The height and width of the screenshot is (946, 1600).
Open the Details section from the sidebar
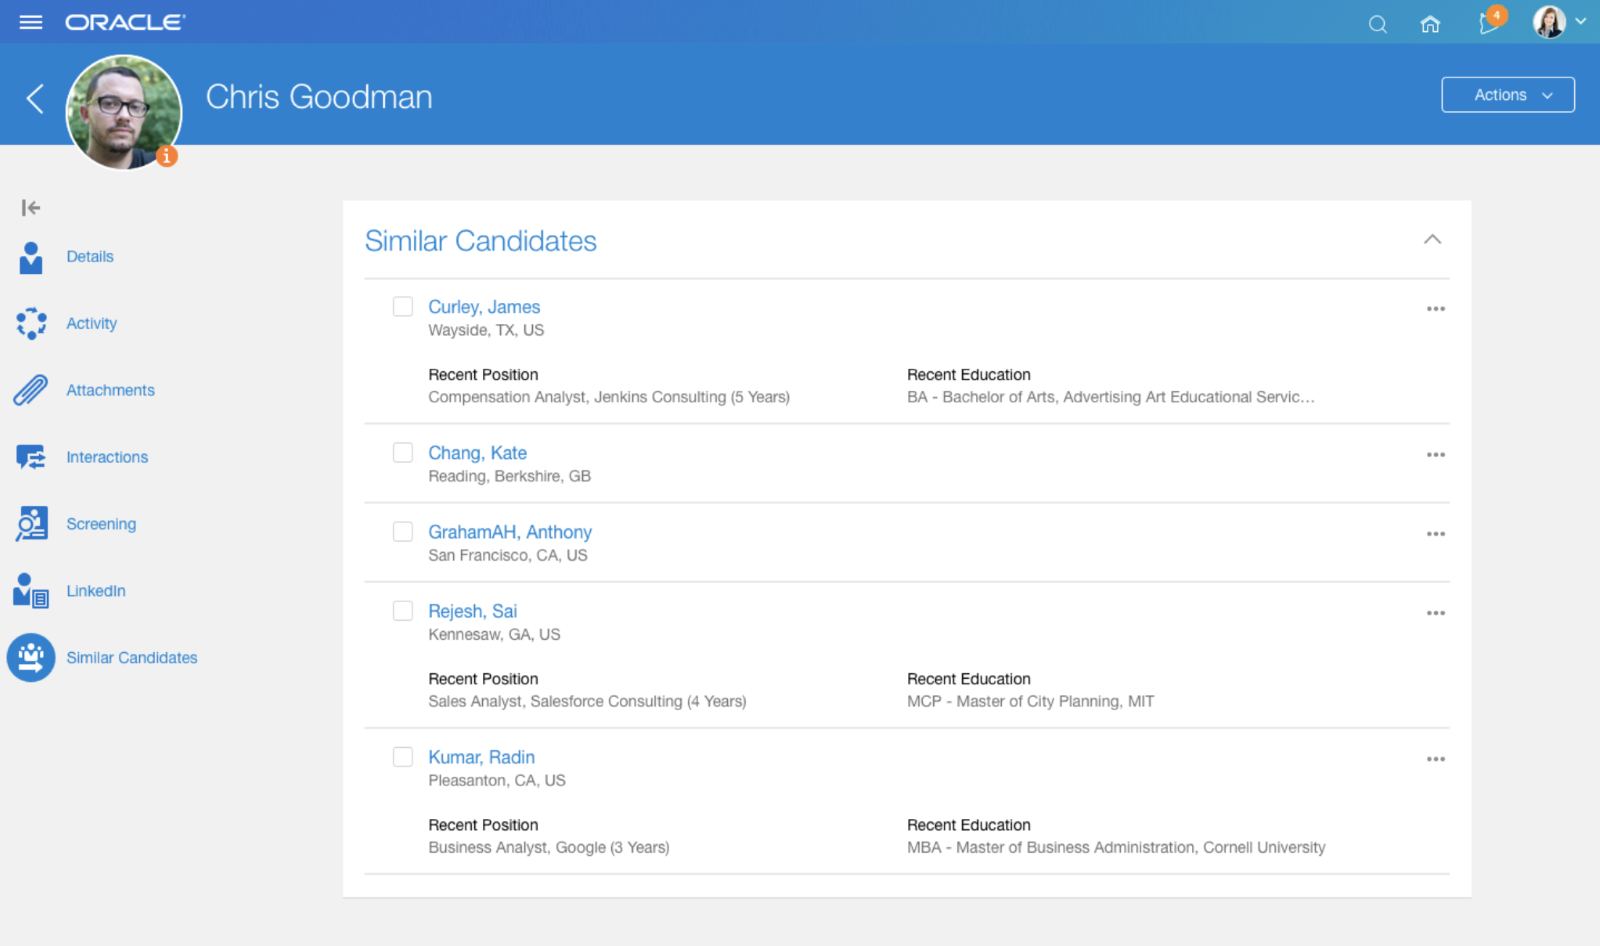tap(31, 256)
